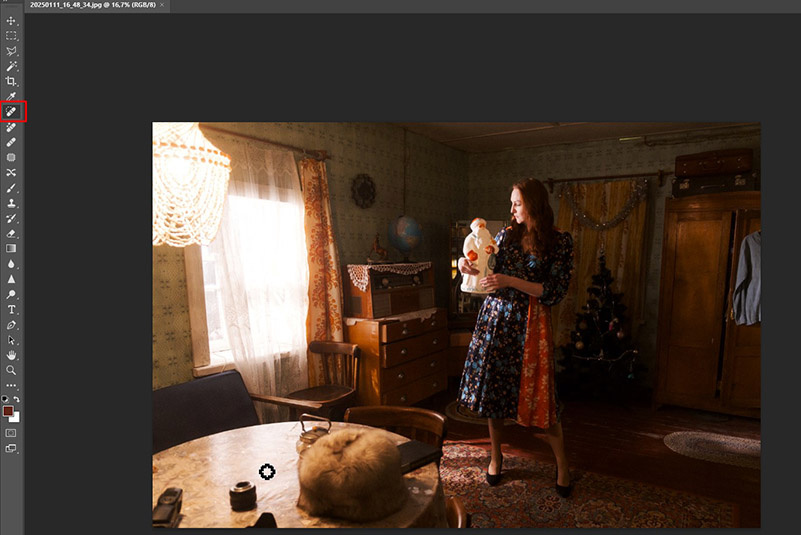Open the dark red foreground color swatch
801x535 pixels.
click(x=7, y=411)
